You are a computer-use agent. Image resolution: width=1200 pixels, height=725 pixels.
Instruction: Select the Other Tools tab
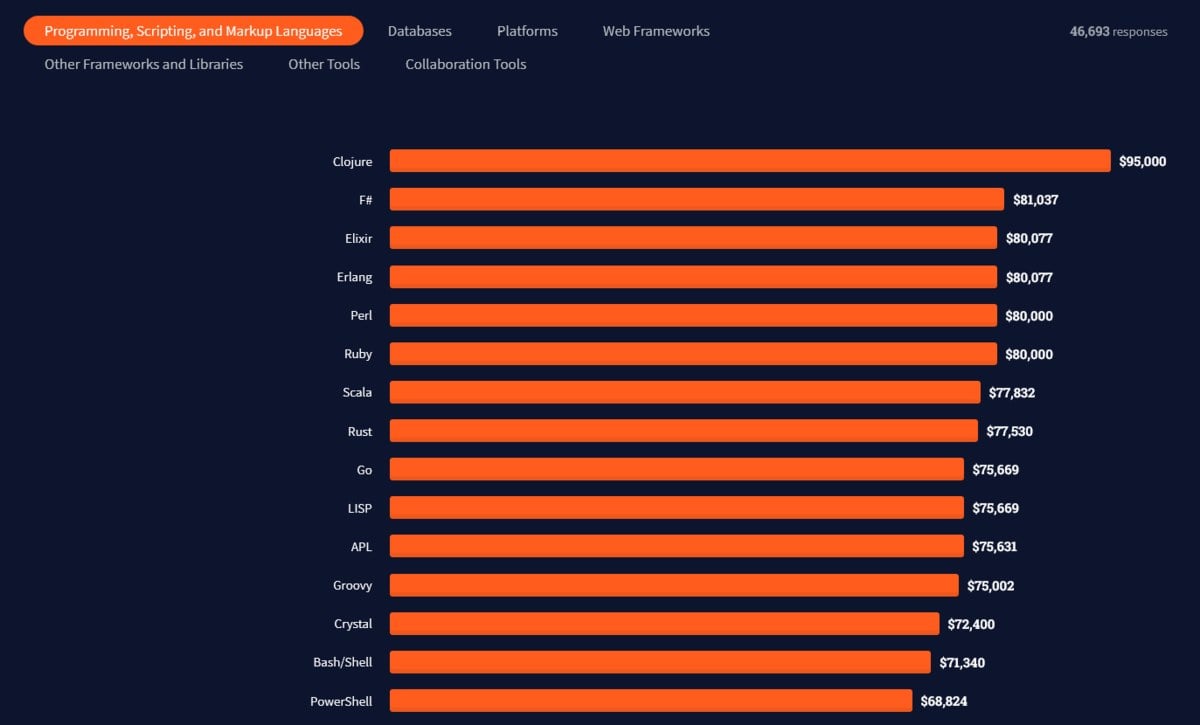pyautogui.click(x=324, y=64)
